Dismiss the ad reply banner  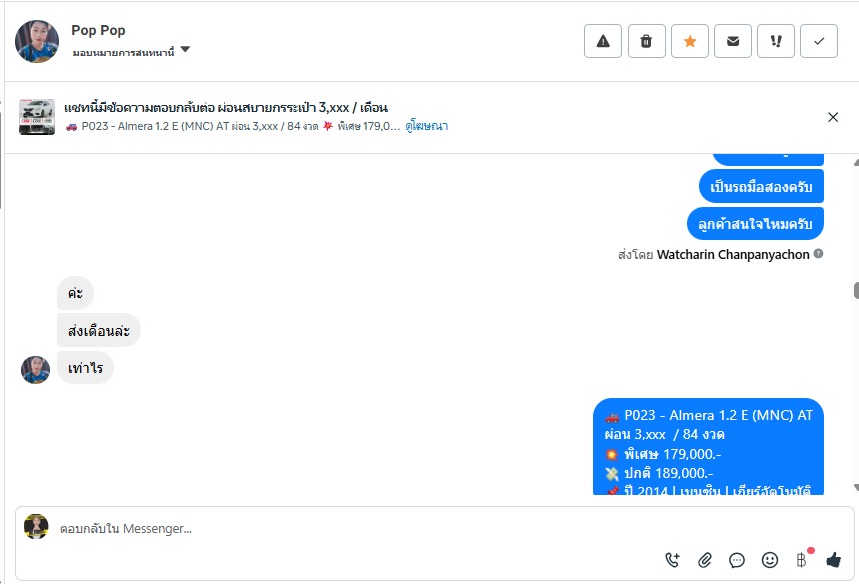tap(833, 117)
